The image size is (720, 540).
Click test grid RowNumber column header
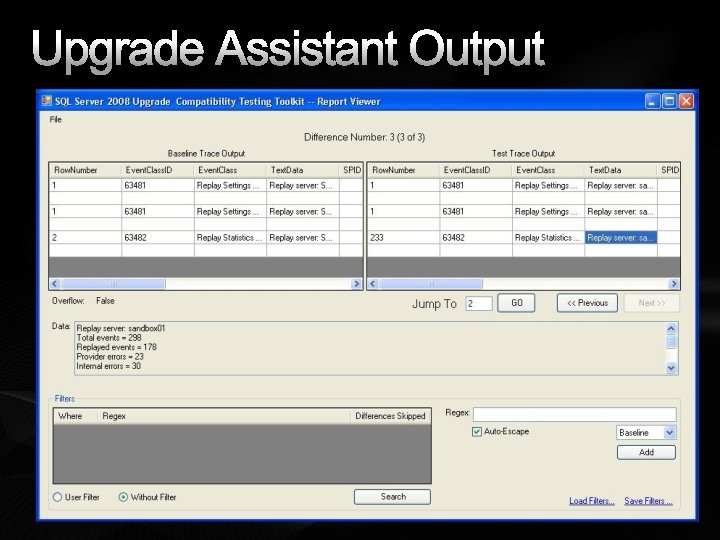403,170
